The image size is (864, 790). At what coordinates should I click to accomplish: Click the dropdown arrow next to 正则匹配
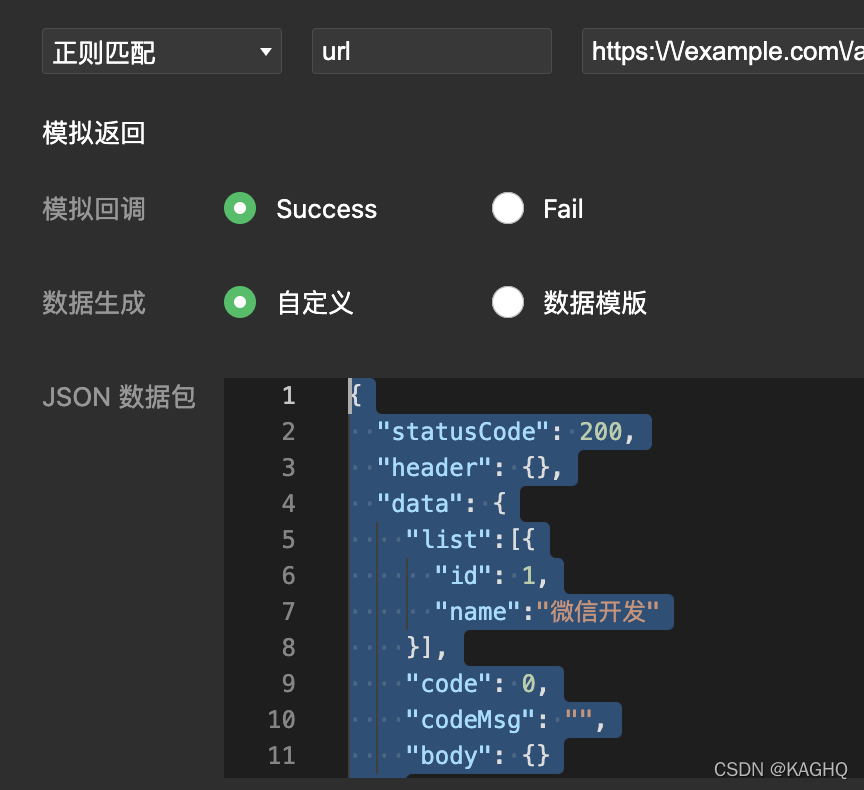pos(267,51)
